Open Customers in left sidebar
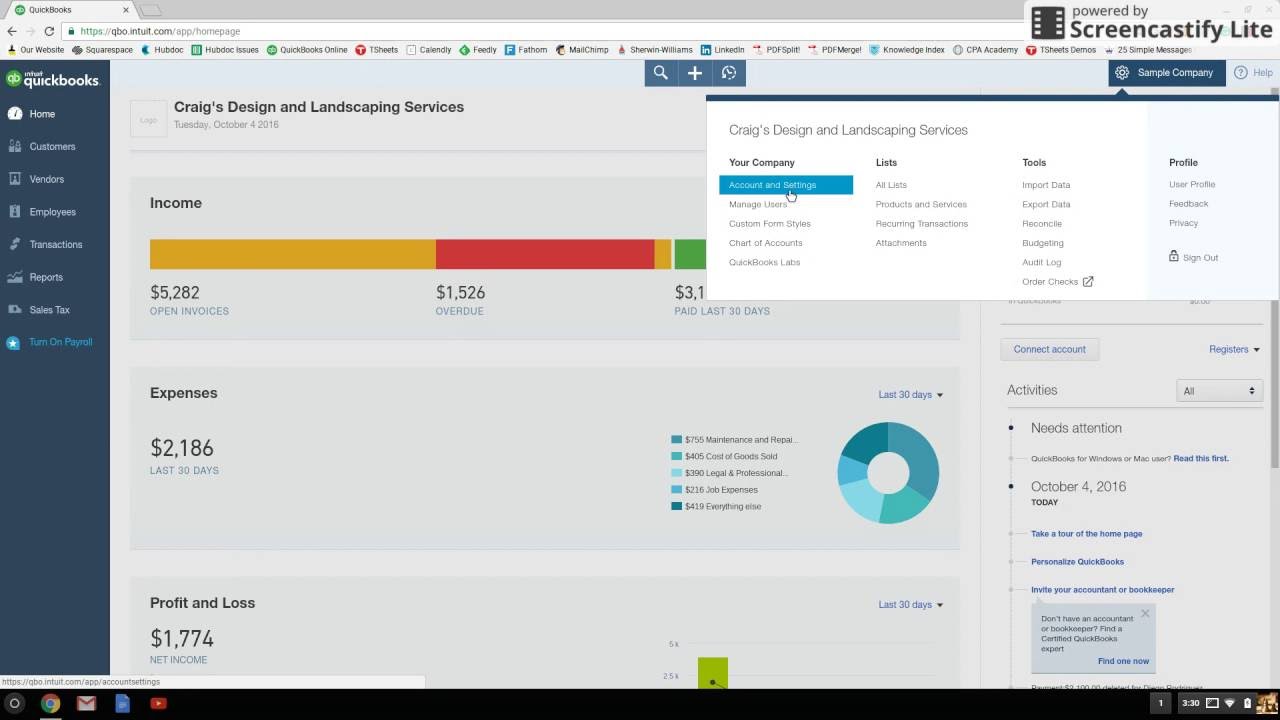The width and height of the screenshot is (1280, 720). (x=52, y=146)
